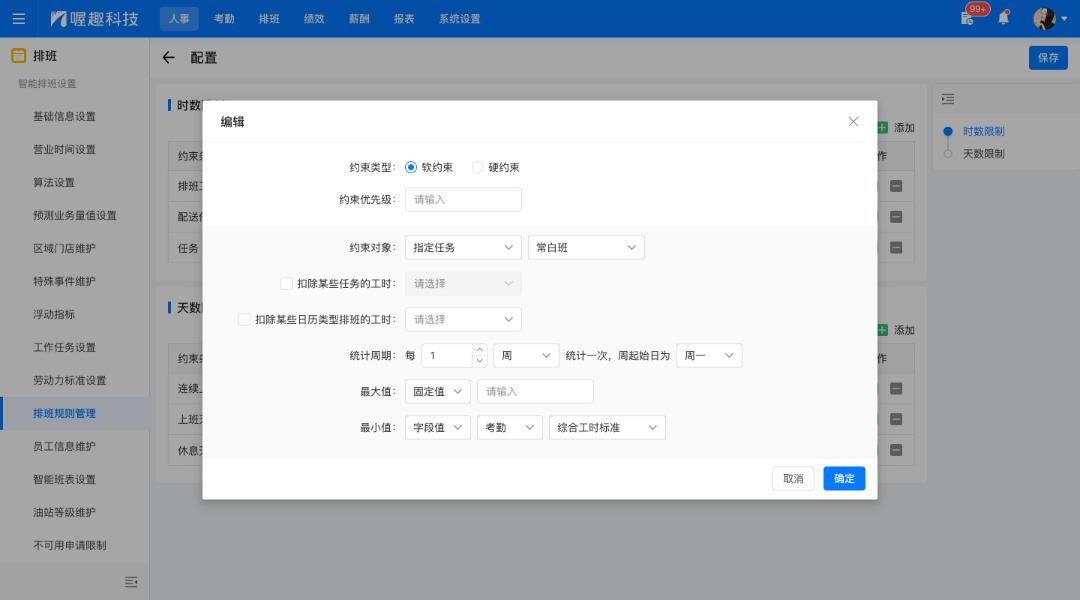Click the 取消 button
The height and width of the screenshot is (600, 1080).
click(x=793, y=478)
